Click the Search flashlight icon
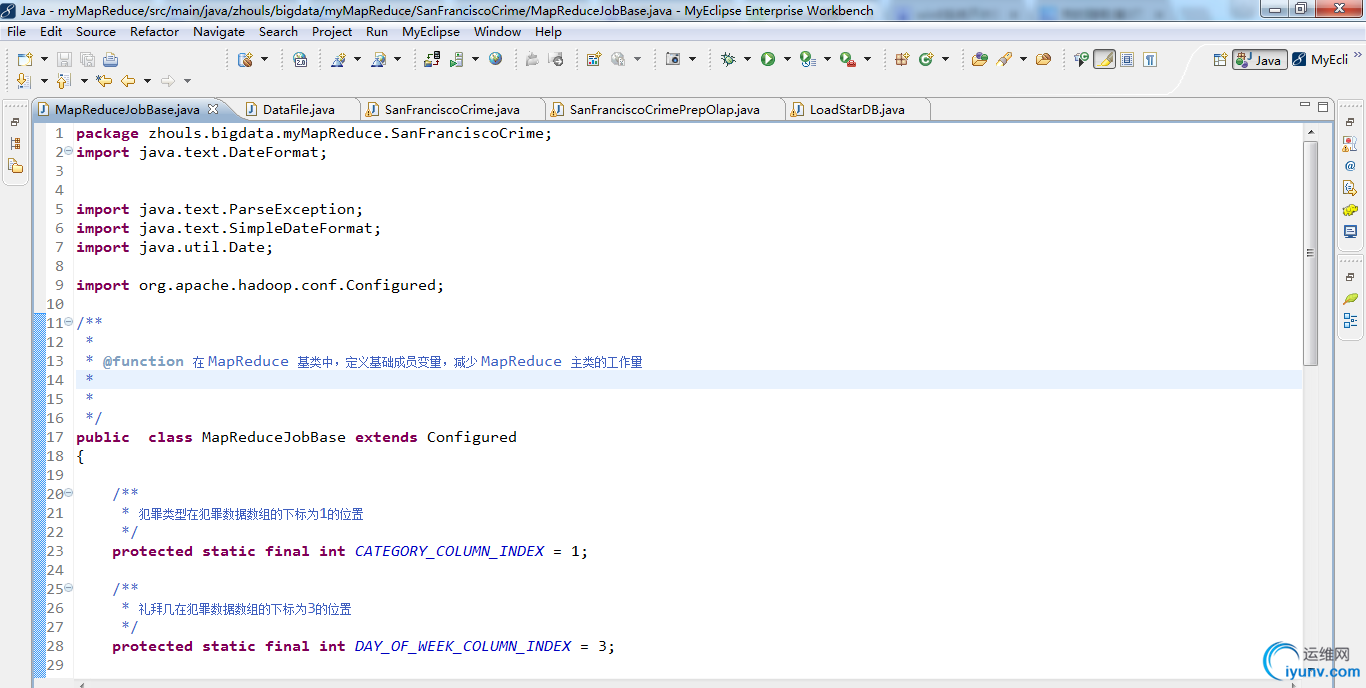The width and height of the screenshot is (1366, 688). coord(1005,60)
